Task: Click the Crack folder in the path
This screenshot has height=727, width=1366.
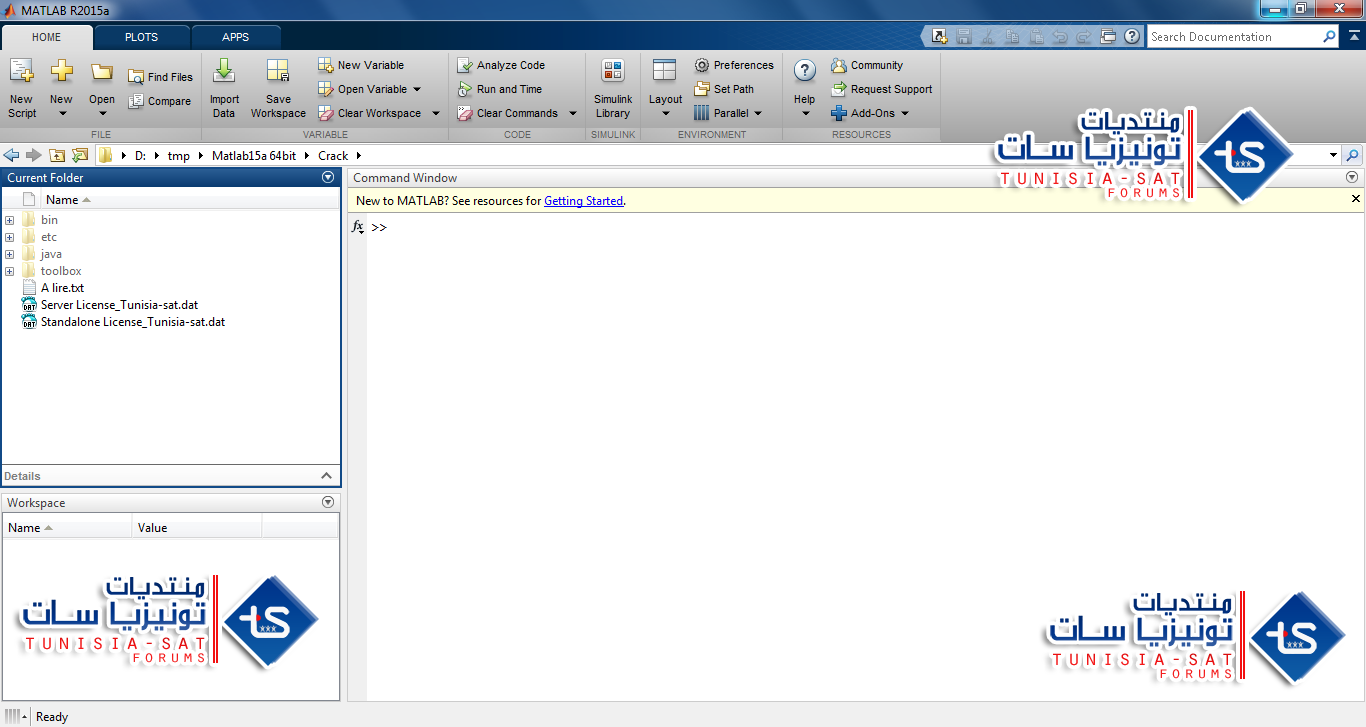Action: coord(333,155)
